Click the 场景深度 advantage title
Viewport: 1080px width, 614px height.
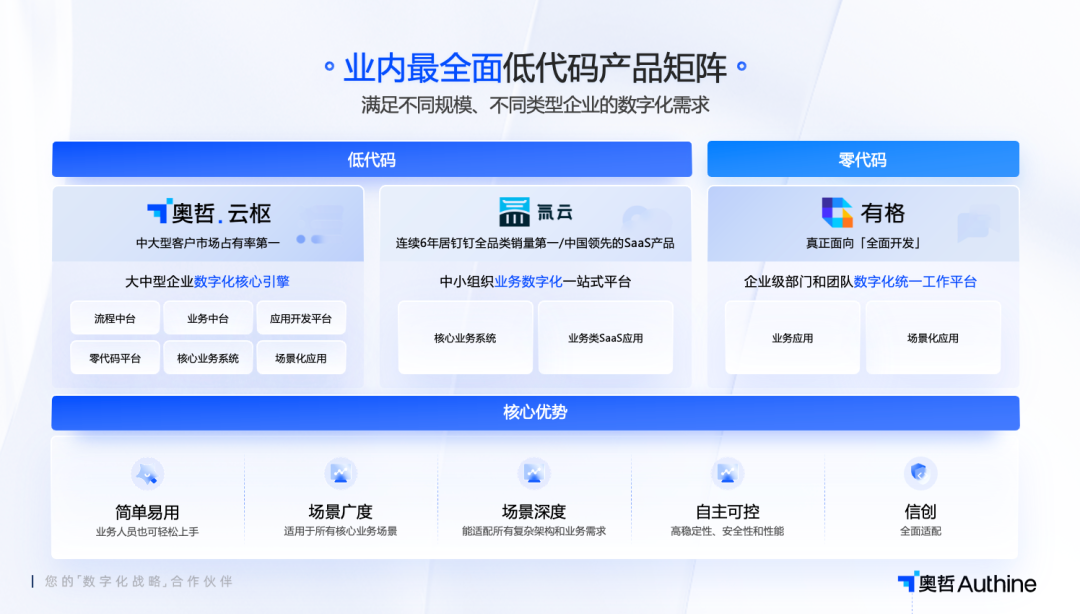coord(534,511)
